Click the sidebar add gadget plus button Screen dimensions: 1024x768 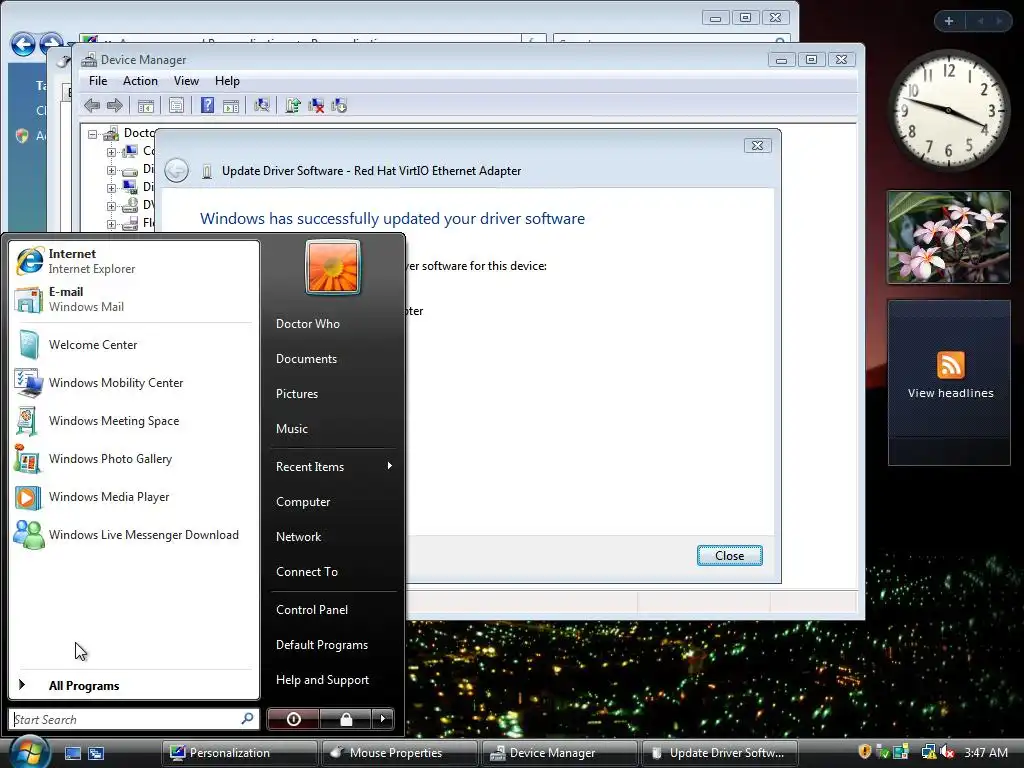click(x=949, y=21)
